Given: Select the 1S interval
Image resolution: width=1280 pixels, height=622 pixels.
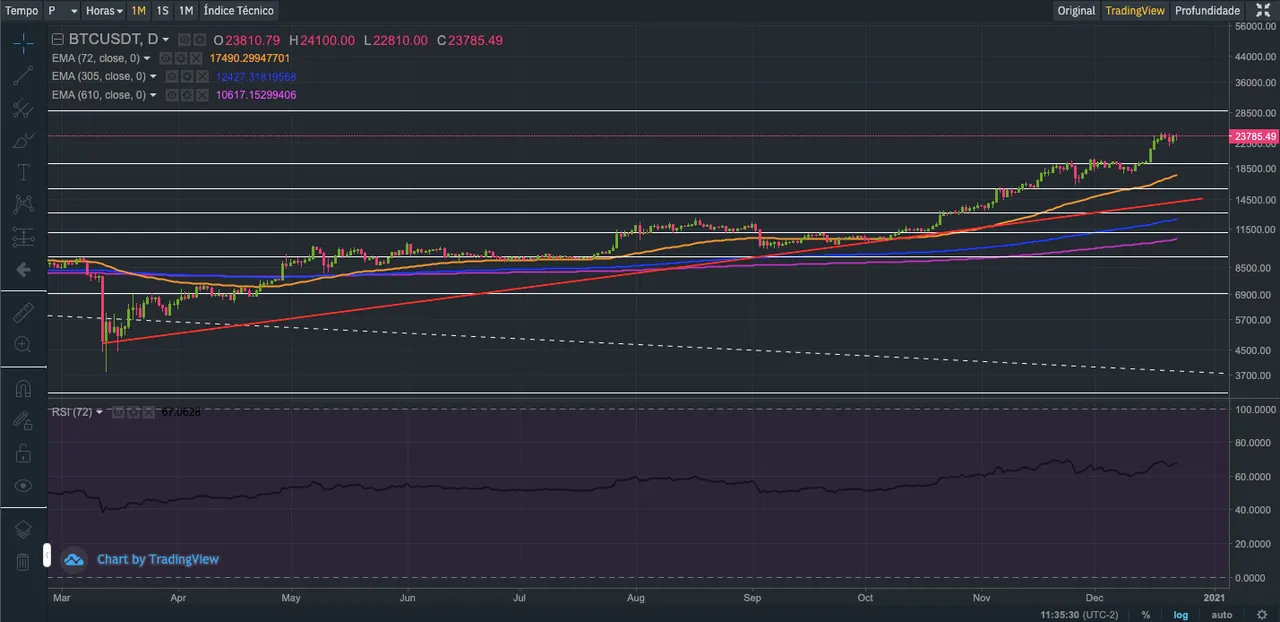Looking at the screenshot, I should pos(162,10).
